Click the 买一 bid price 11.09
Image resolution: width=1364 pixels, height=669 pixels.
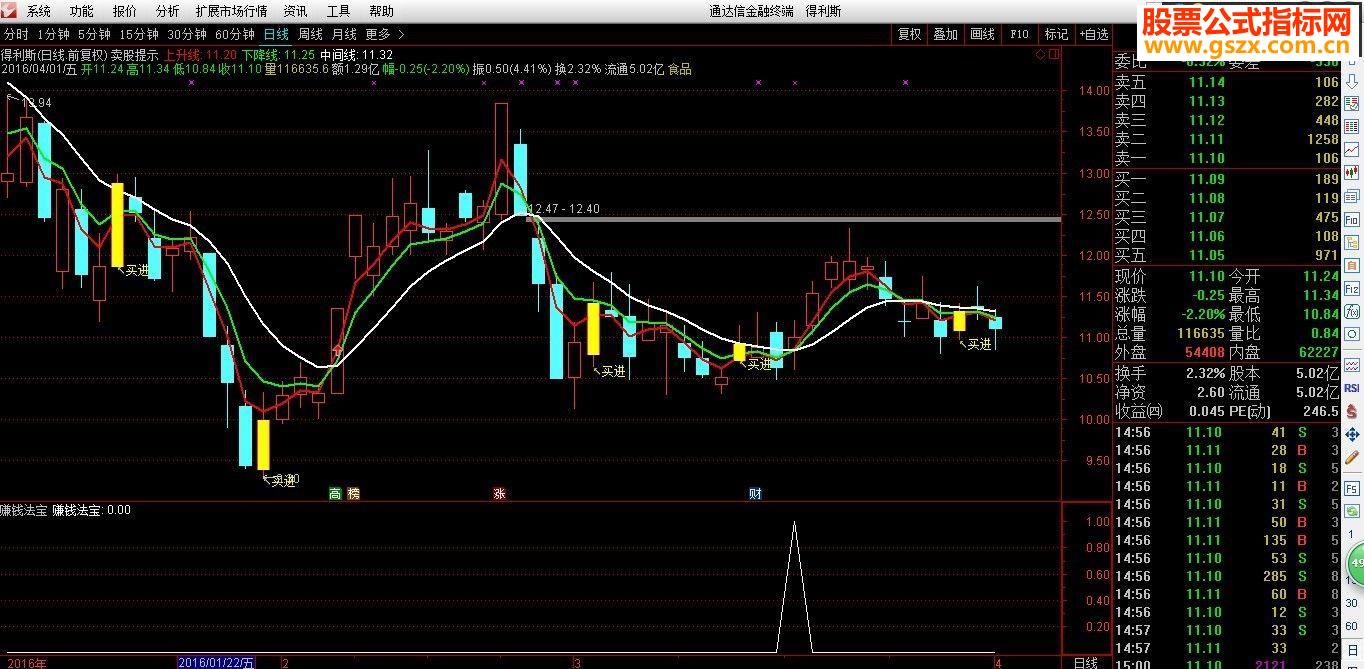[1206, 179]
